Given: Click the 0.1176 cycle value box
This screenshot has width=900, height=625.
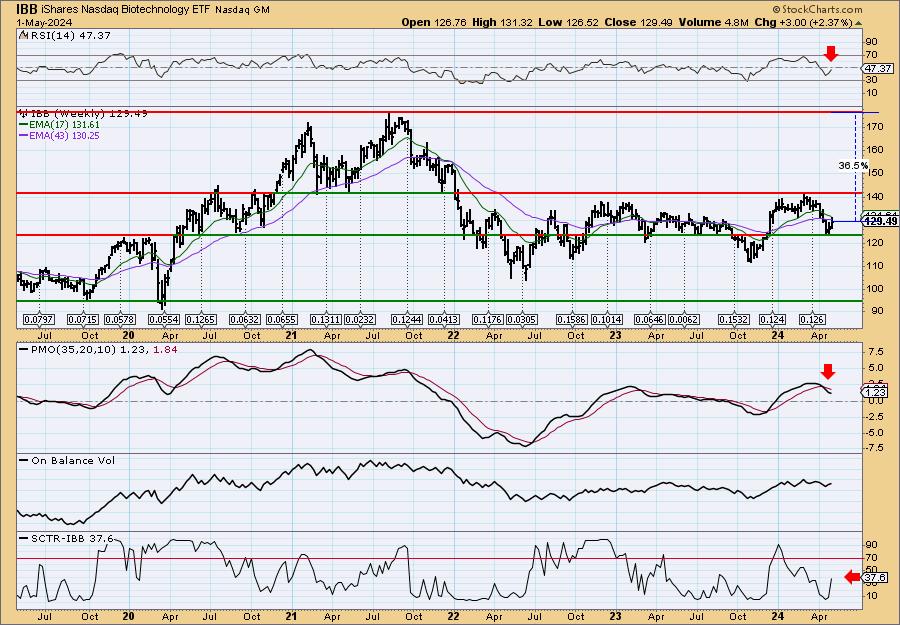Looking at the screenshot, I should click(488, 319).
